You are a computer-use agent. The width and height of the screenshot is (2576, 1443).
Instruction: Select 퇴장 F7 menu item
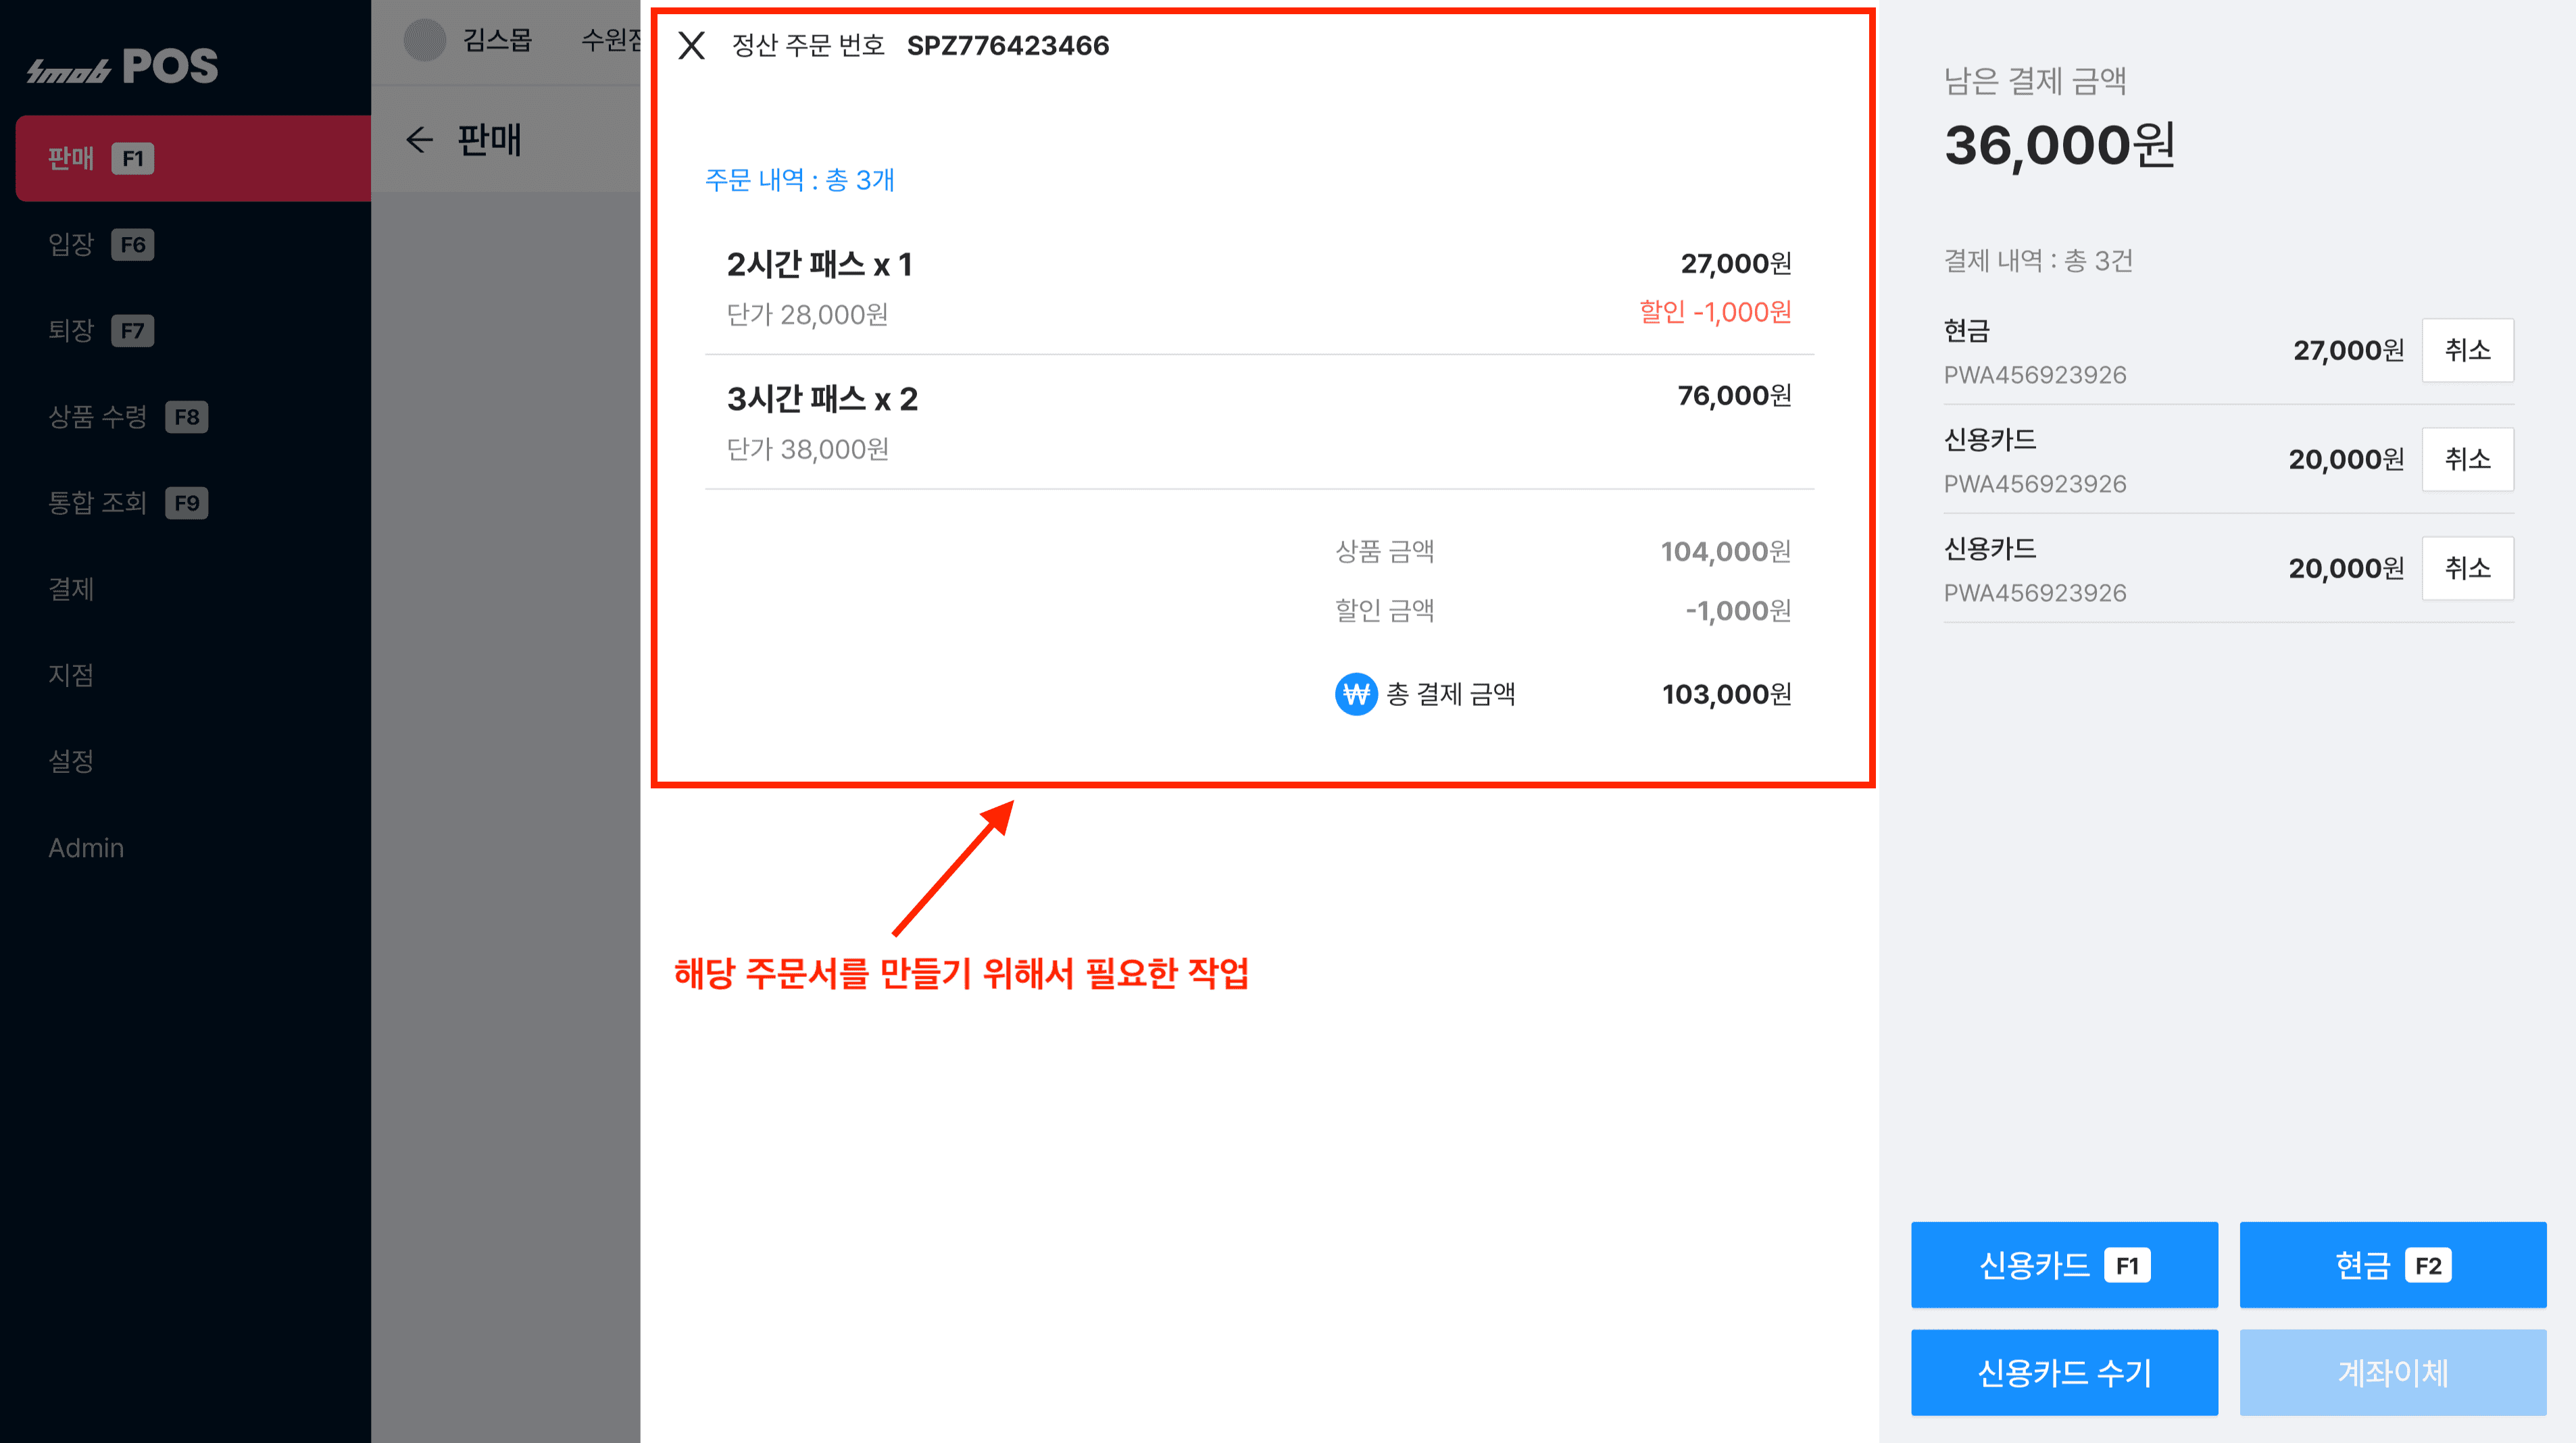100,330
